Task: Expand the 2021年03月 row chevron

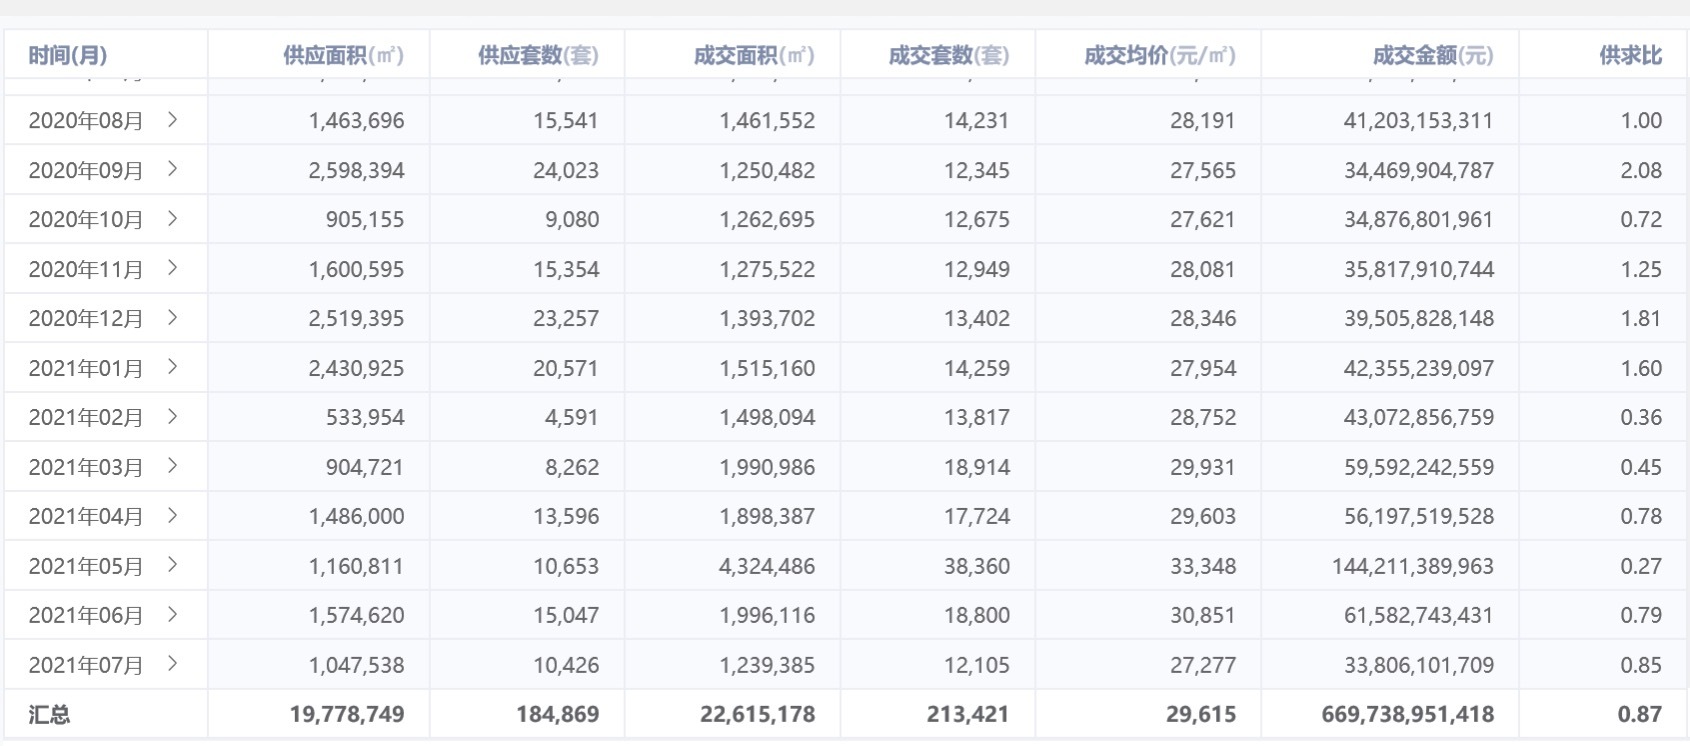Action: tap(173, 466)
